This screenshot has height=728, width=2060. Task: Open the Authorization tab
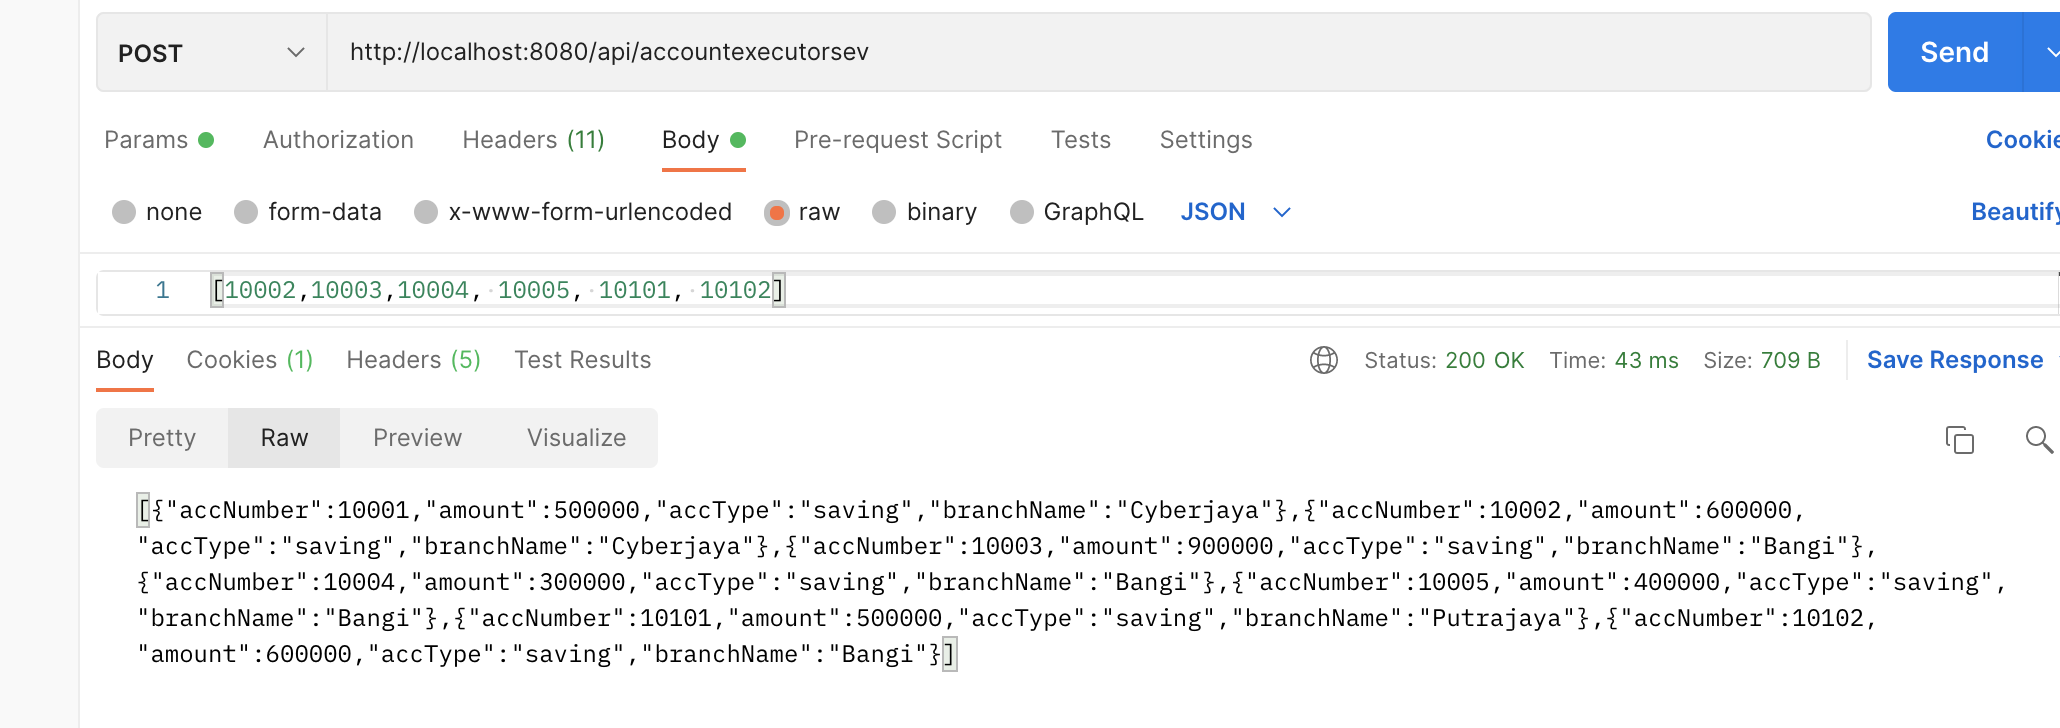338,140
